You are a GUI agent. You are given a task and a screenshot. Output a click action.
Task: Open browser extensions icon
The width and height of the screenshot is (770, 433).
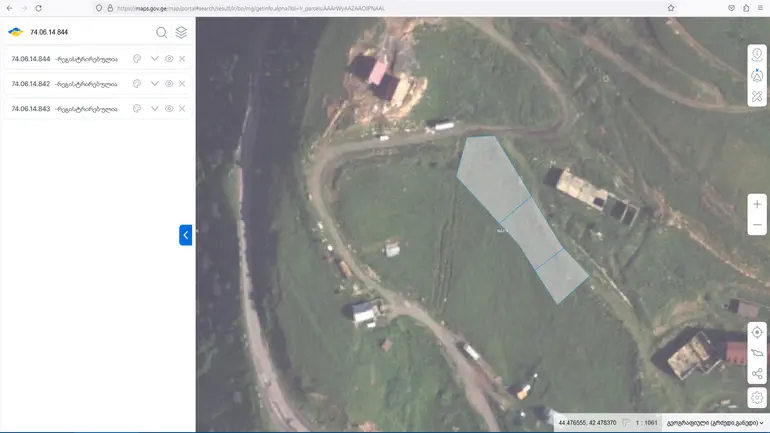pos(746,8)
